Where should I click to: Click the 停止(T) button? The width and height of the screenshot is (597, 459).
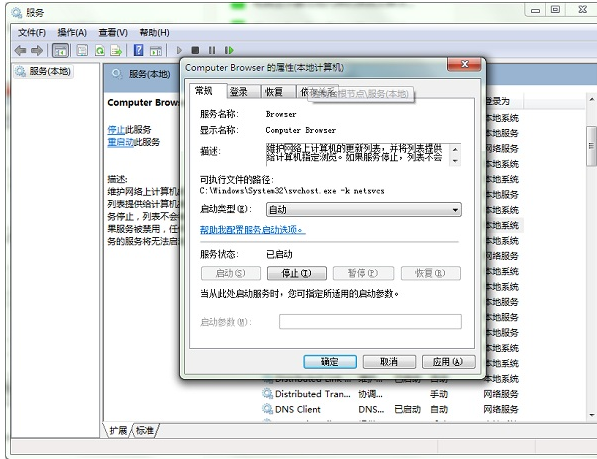pyautogui.click(x=297, y=273)
